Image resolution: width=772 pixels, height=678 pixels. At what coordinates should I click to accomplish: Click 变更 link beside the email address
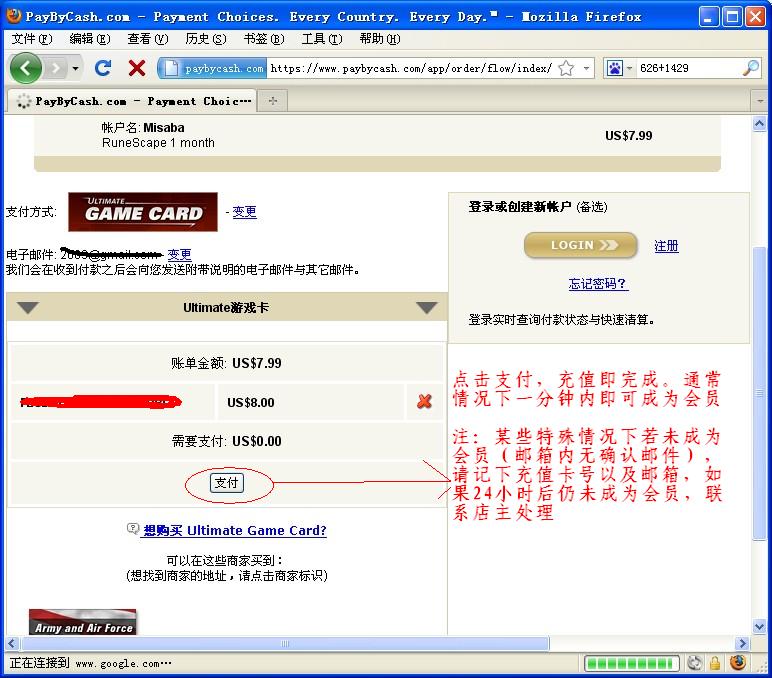(179, 254)
